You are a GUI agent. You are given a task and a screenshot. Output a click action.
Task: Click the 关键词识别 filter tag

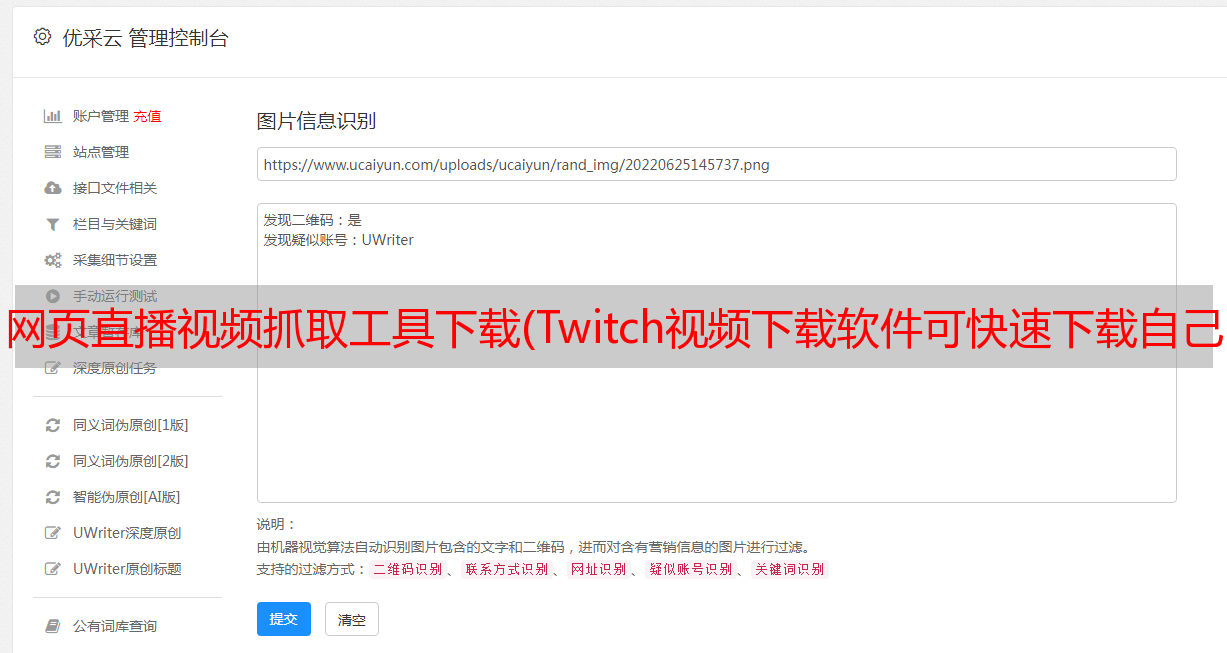pyautogui.click(x=790, y=569)
